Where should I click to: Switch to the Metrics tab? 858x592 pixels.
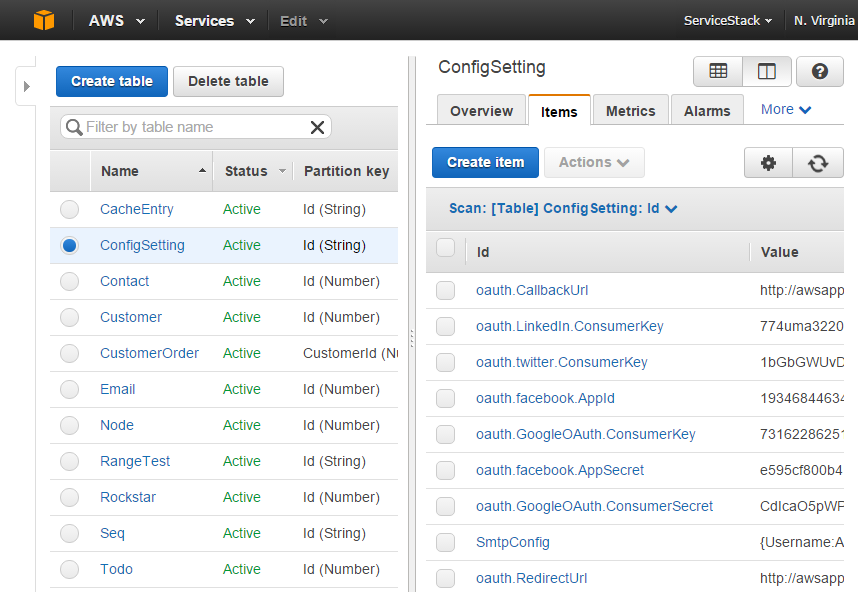point(630,111)
